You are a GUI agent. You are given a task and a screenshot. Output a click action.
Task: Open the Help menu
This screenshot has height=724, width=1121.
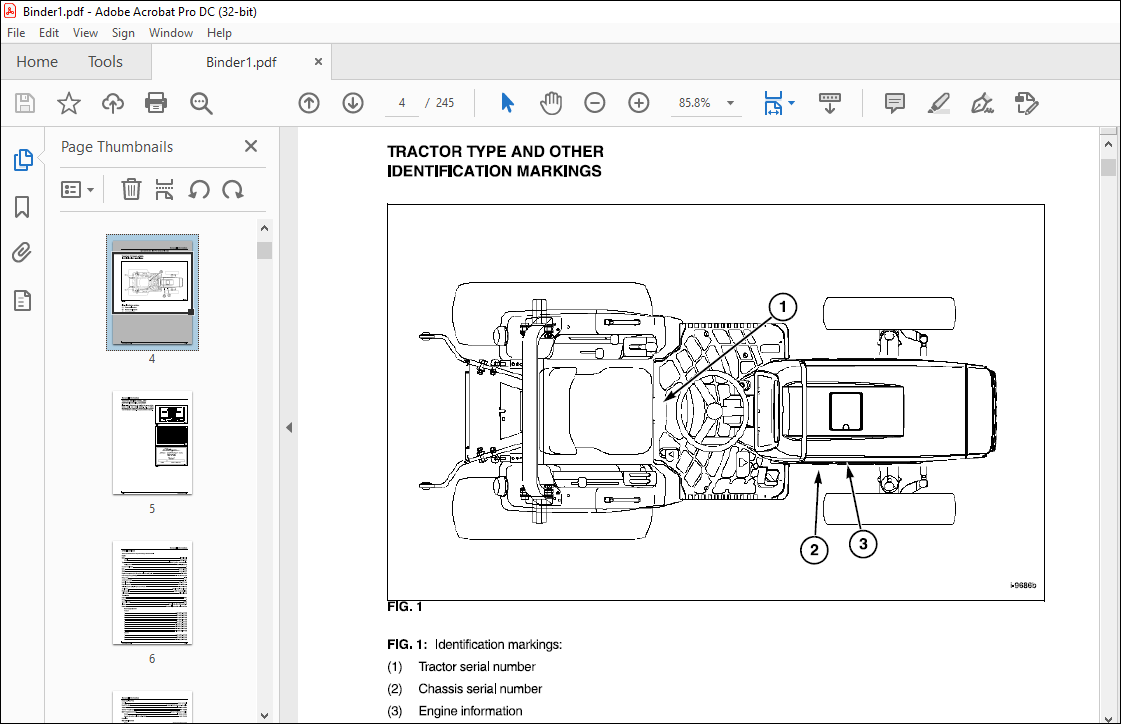click(219, 33)
